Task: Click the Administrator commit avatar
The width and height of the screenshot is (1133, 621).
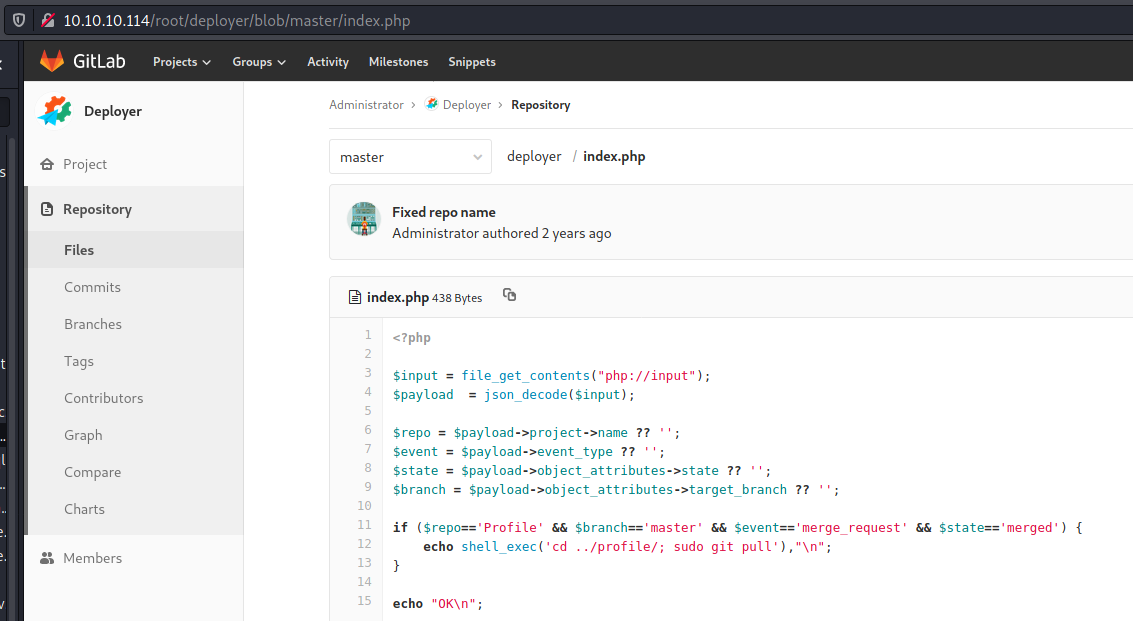Action: pyautogui.click(x=364, y=219)
